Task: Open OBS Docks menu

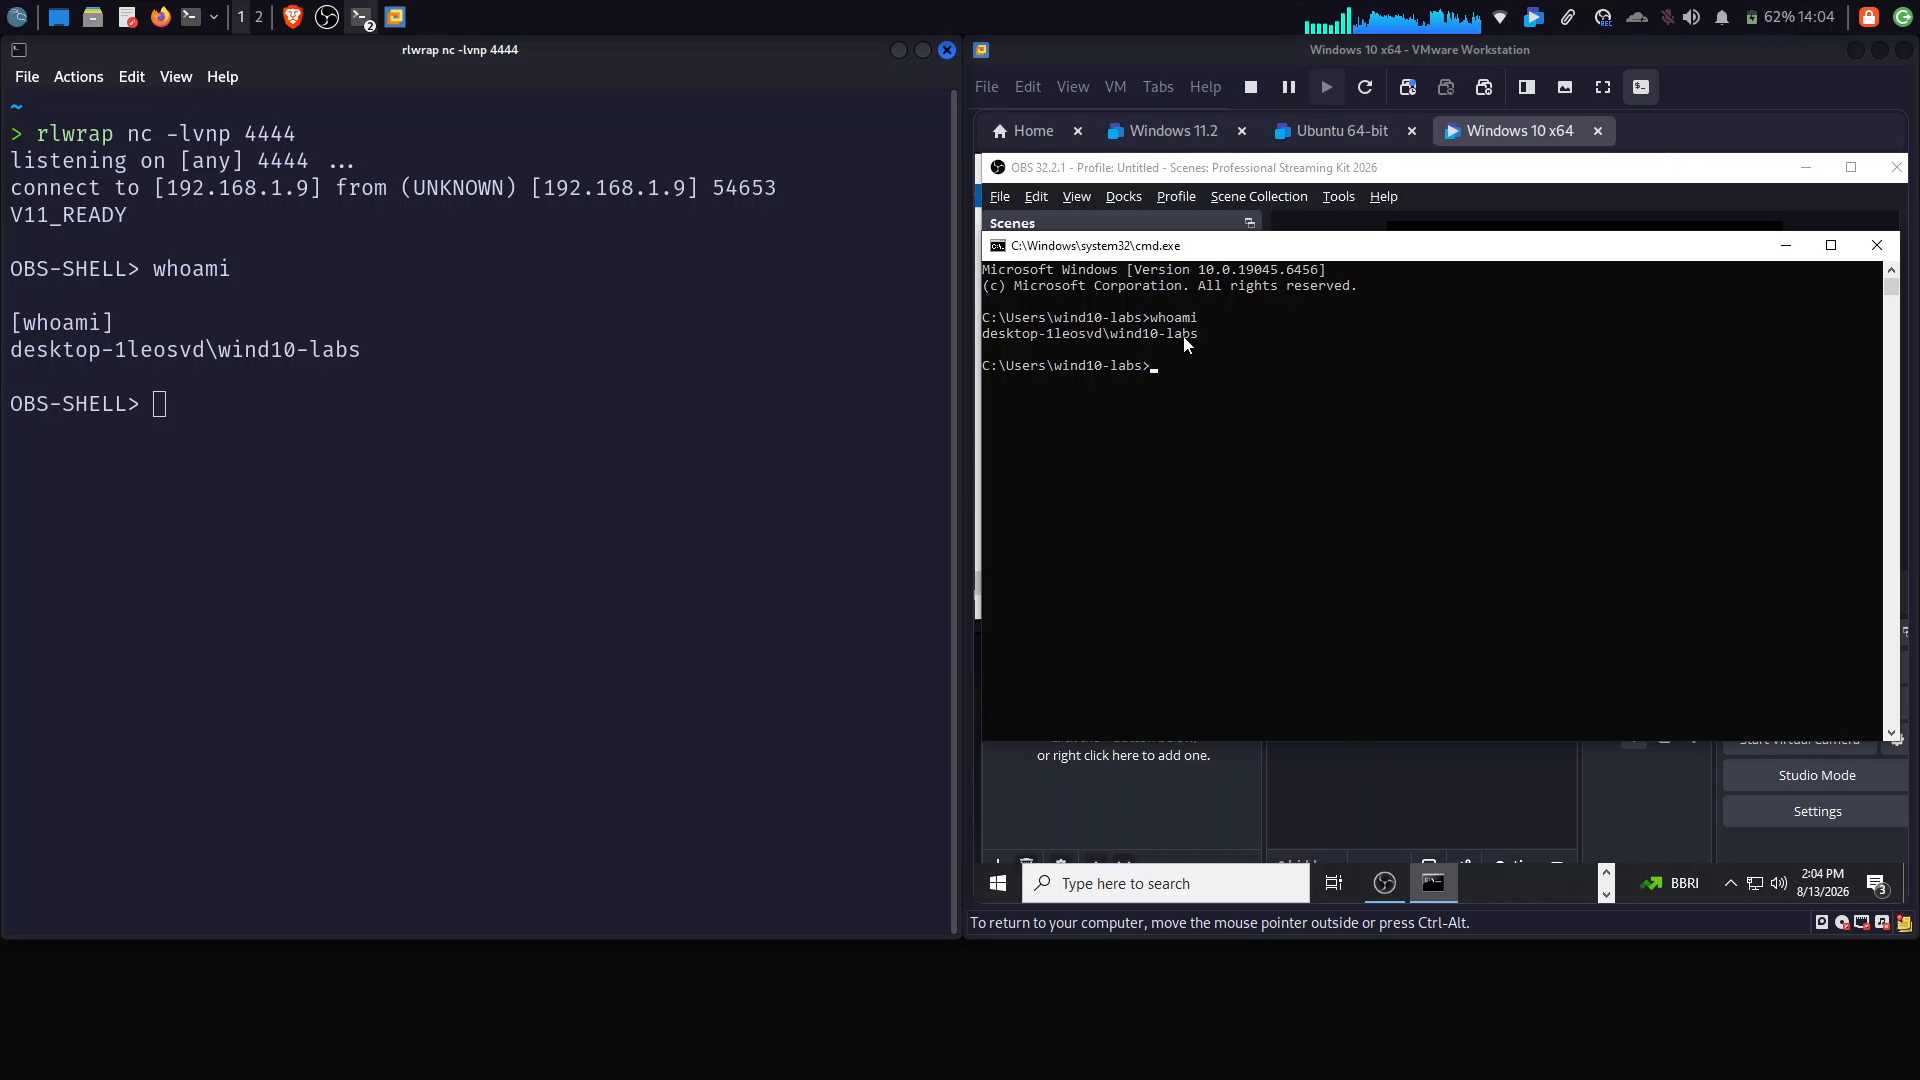Action: pos(1123,197)
